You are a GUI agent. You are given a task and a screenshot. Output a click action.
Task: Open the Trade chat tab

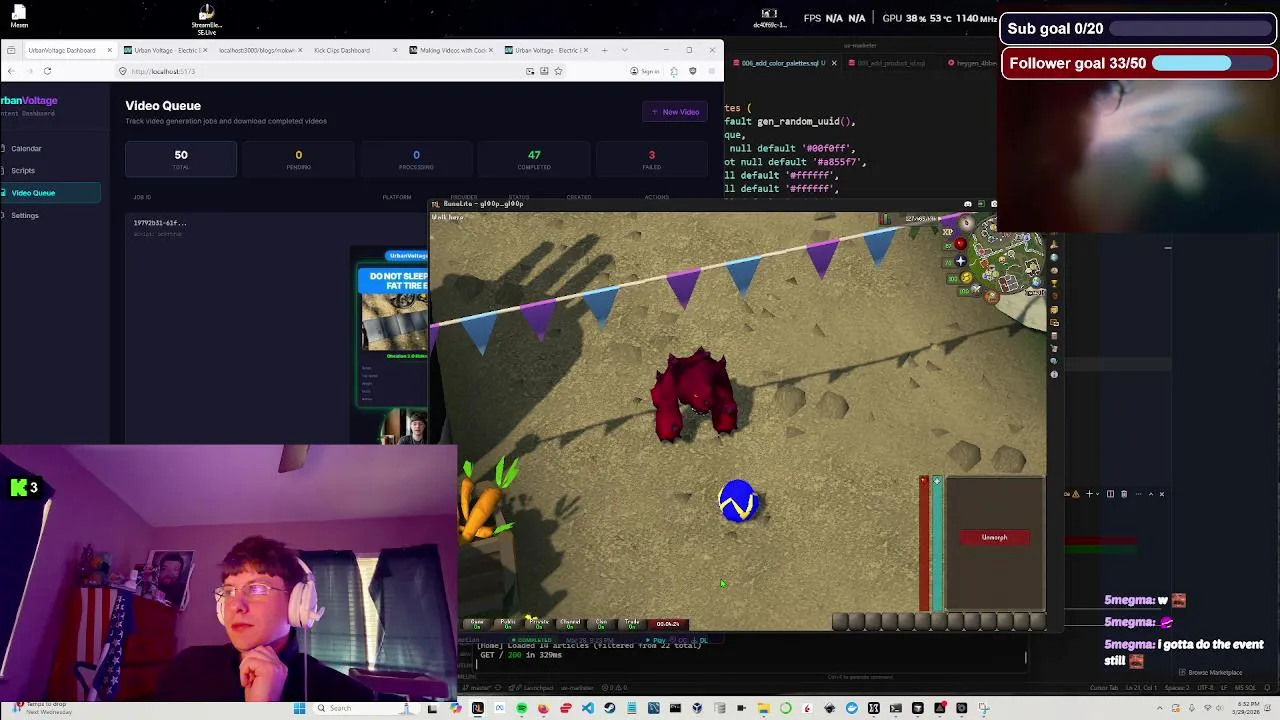coord(632,623)
